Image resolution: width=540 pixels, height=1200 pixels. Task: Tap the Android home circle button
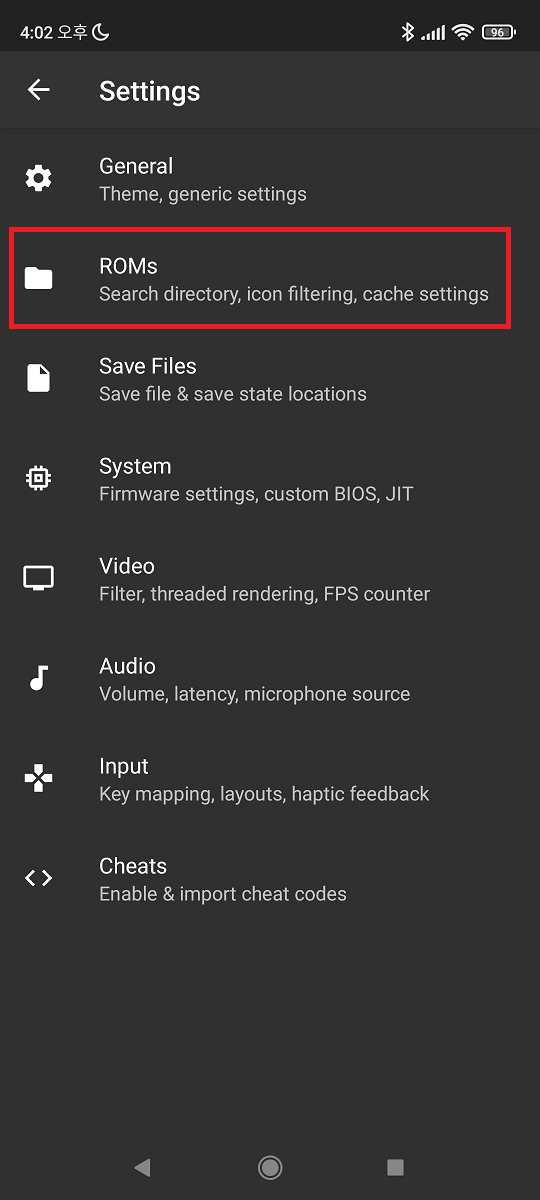tap(269, 1167)
